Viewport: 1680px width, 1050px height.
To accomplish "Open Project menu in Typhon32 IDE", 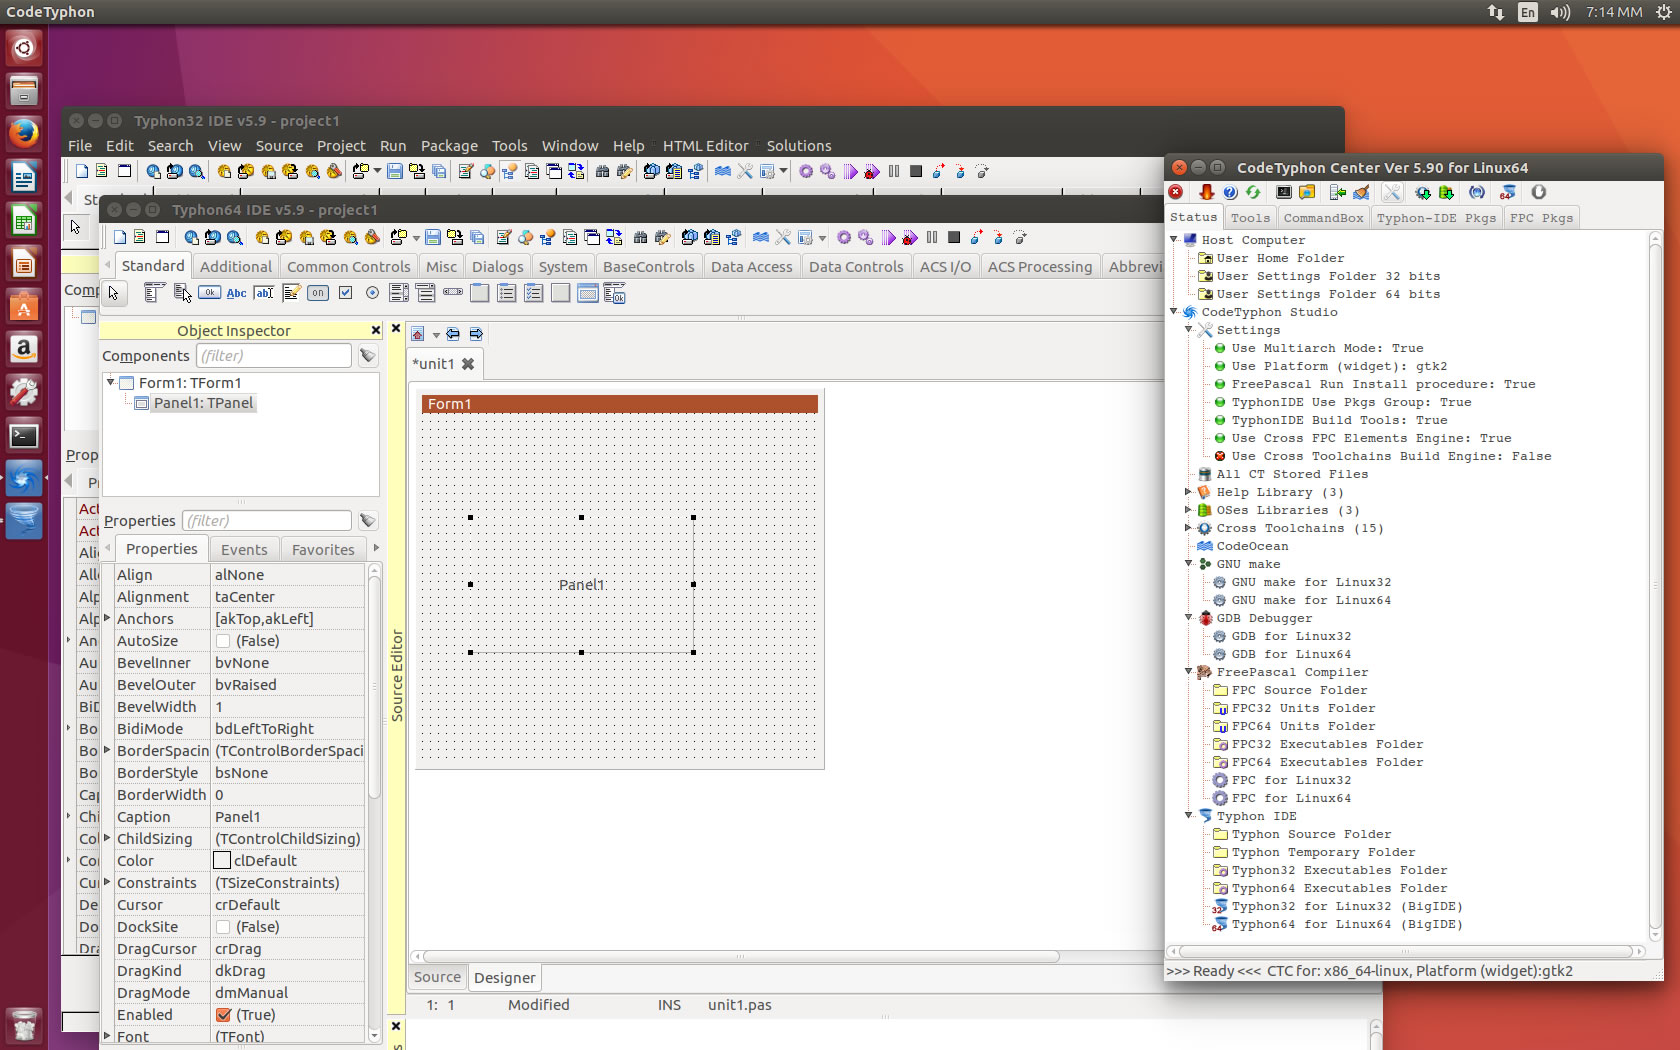I will (x=341, y=146).
